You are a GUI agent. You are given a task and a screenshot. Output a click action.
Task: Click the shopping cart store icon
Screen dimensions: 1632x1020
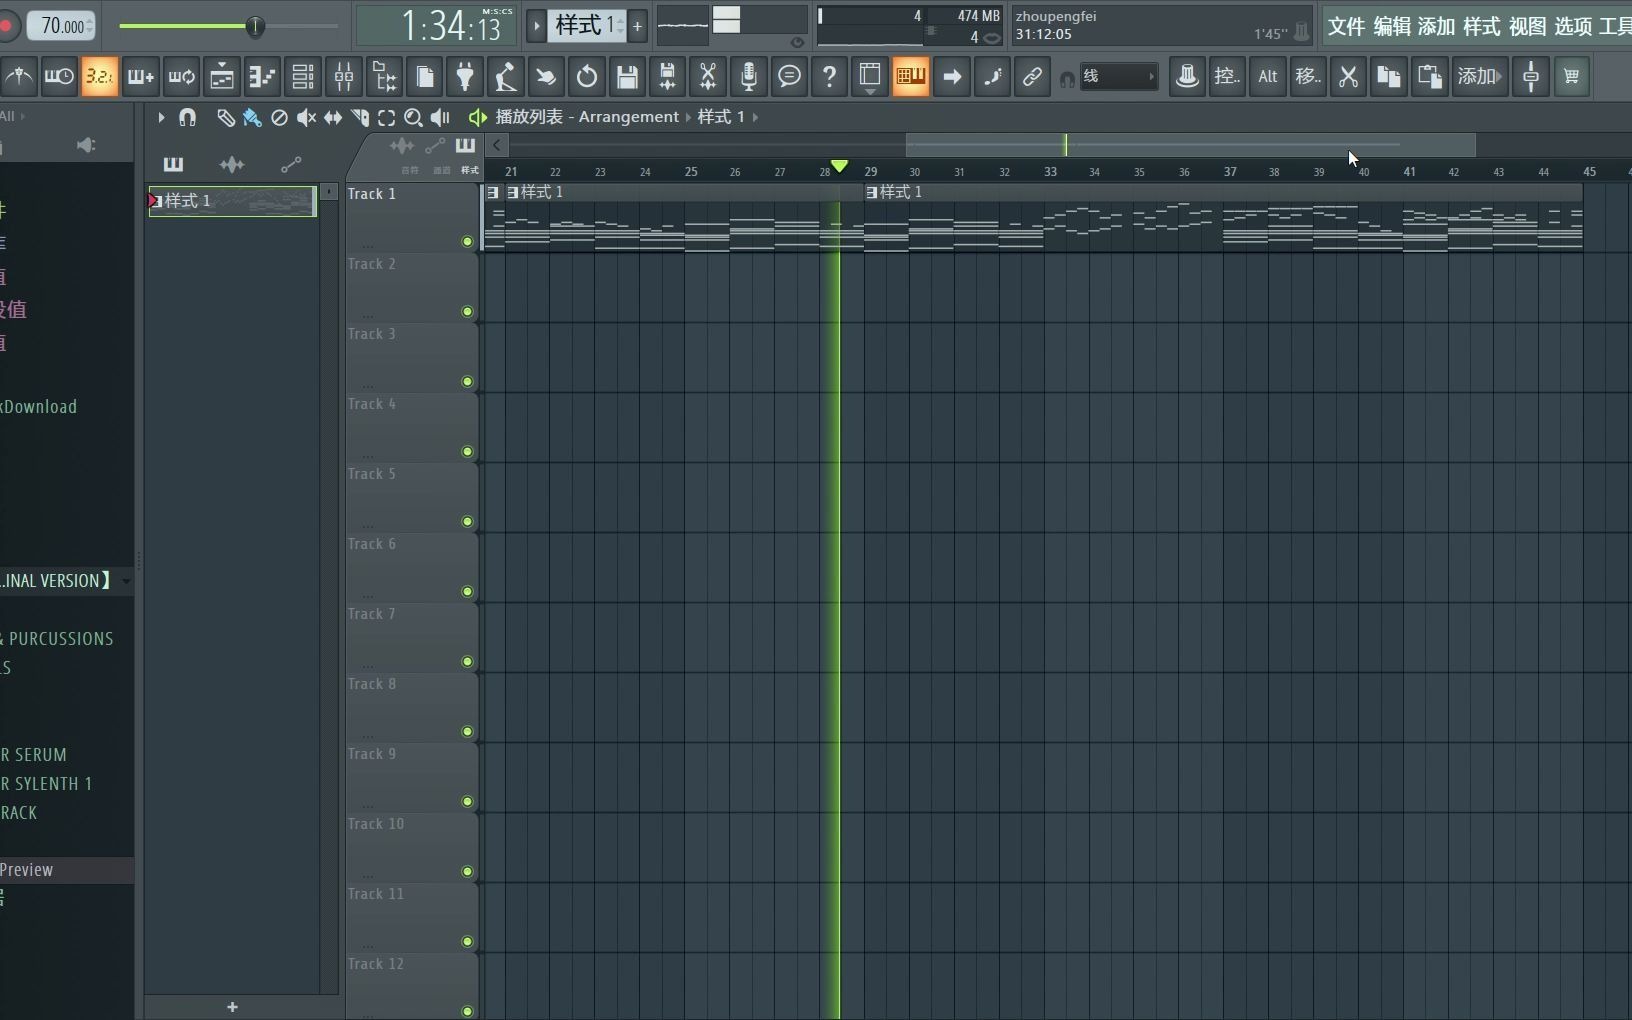1572,76
